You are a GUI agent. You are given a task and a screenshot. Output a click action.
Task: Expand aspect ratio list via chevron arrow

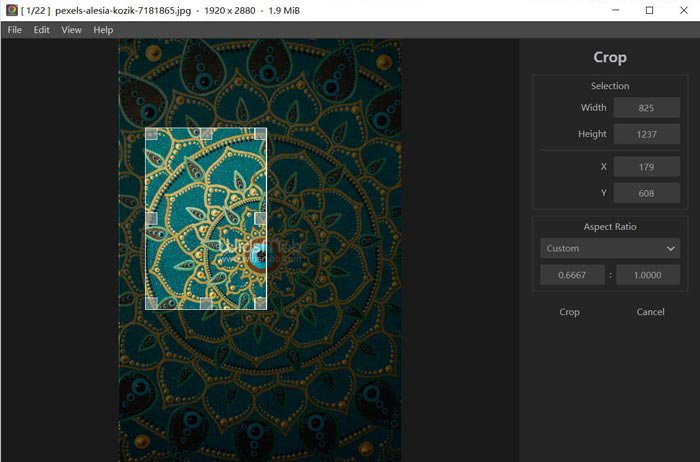(x=671, y=249)
